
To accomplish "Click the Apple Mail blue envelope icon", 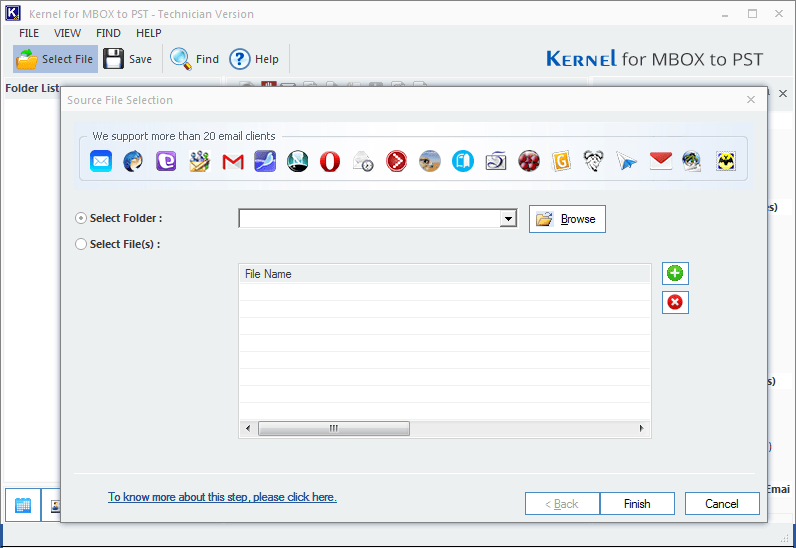I will pos(101,162).
